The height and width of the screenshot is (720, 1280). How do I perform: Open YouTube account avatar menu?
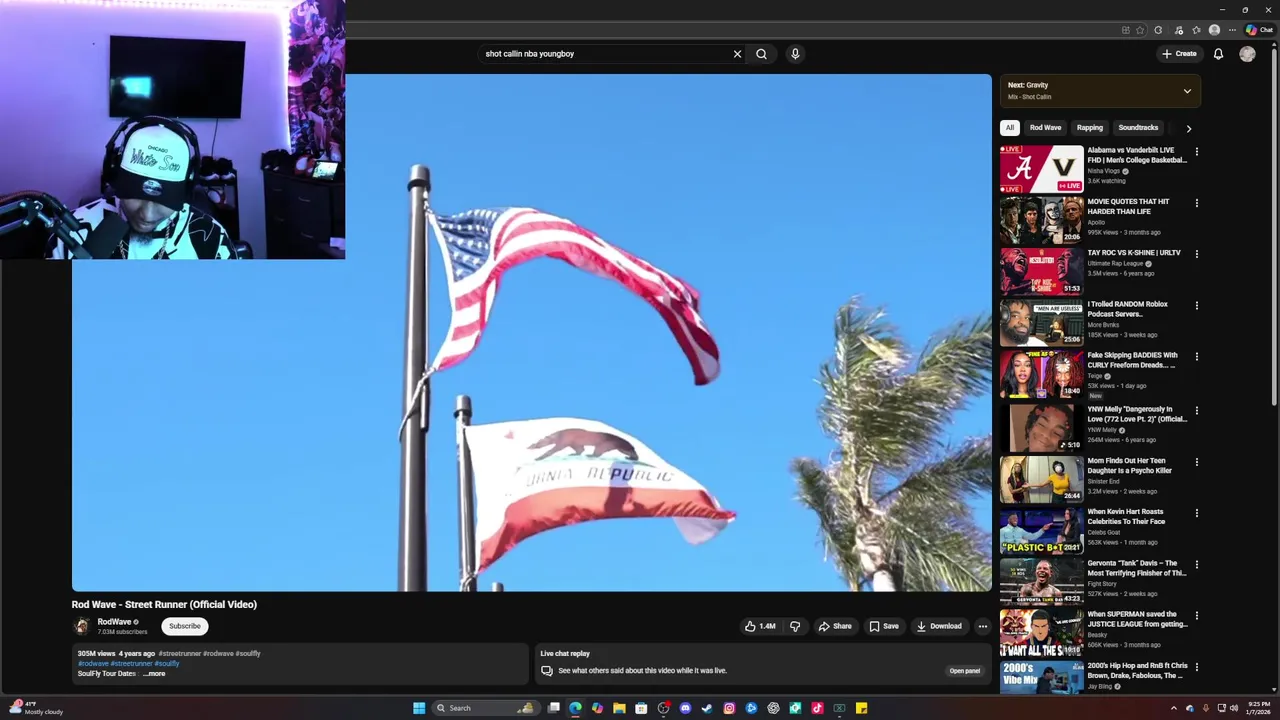(x=1247, y=54)
